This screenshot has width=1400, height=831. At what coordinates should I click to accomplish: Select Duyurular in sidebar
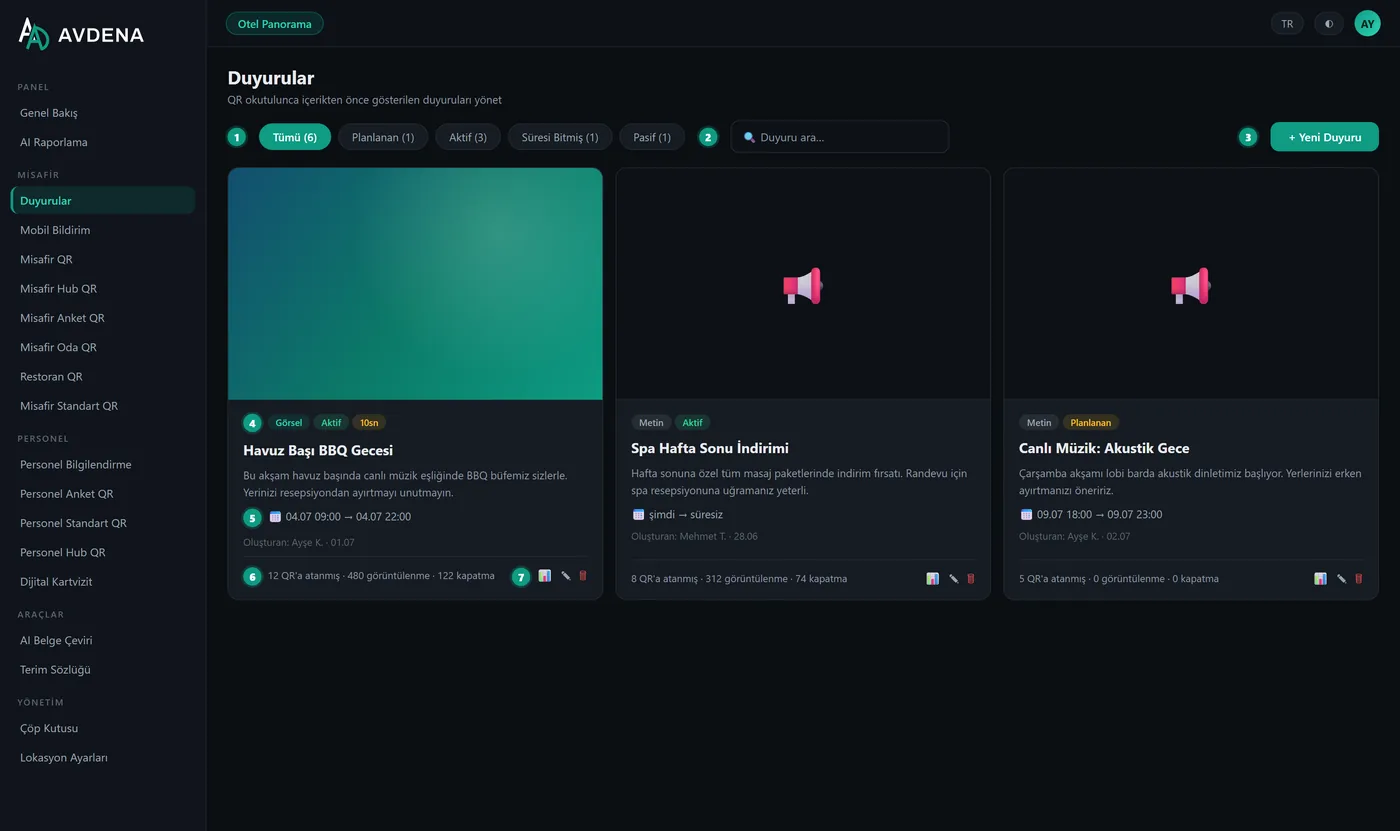point(103,201)
